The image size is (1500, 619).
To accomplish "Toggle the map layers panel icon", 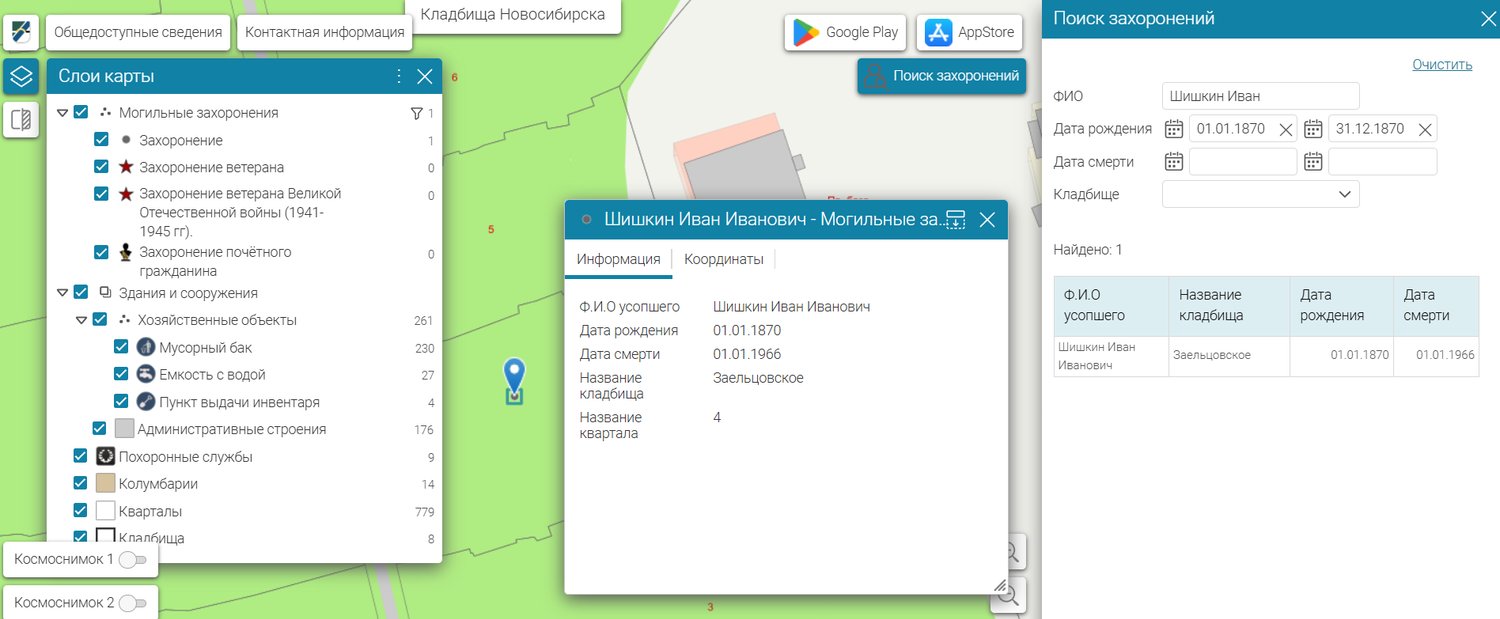I will pyautogui.click(x=21, y=76).
